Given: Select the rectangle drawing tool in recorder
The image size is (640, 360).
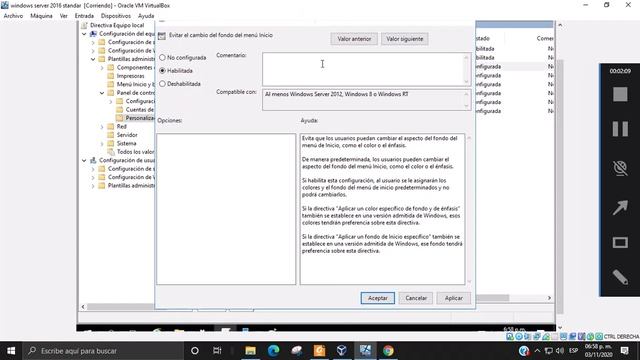Looking at the screenshot, I should (x=620, y=242).
